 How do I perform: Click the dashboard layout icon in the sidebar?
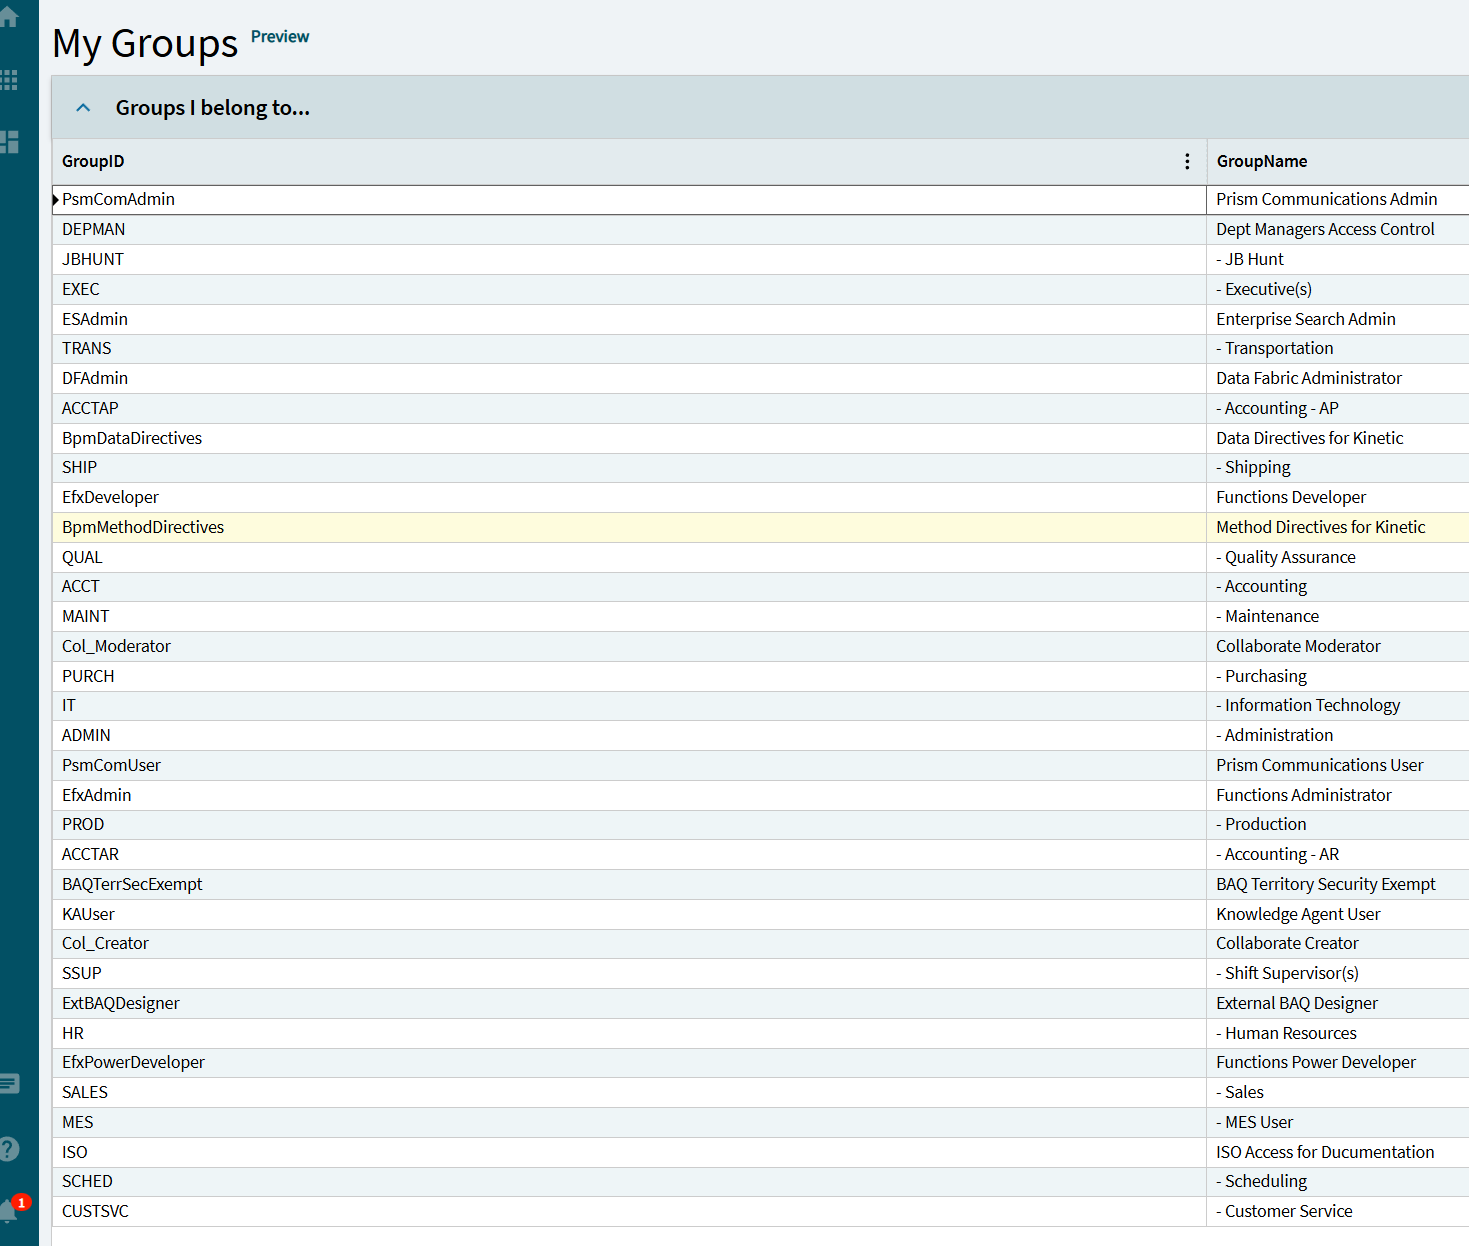tap(9, 142)
